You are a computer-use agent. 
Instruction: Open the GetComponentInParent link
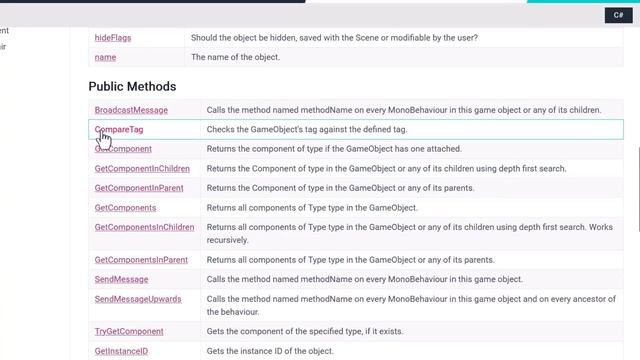point(139,188)
